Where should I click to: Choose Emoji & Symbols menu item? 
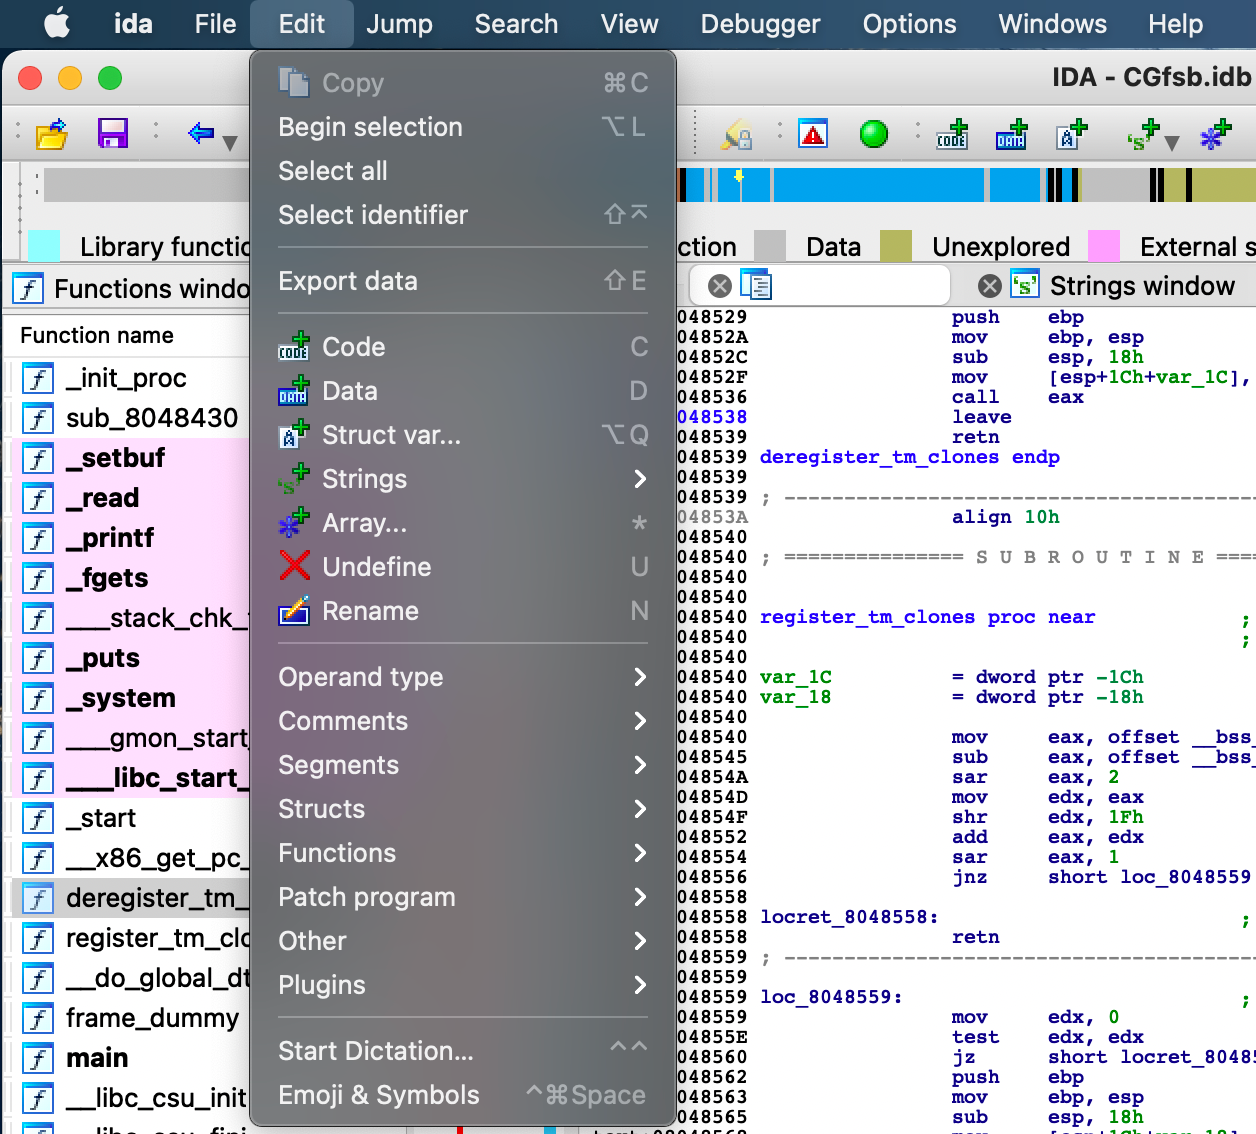tap(463, 1095)
